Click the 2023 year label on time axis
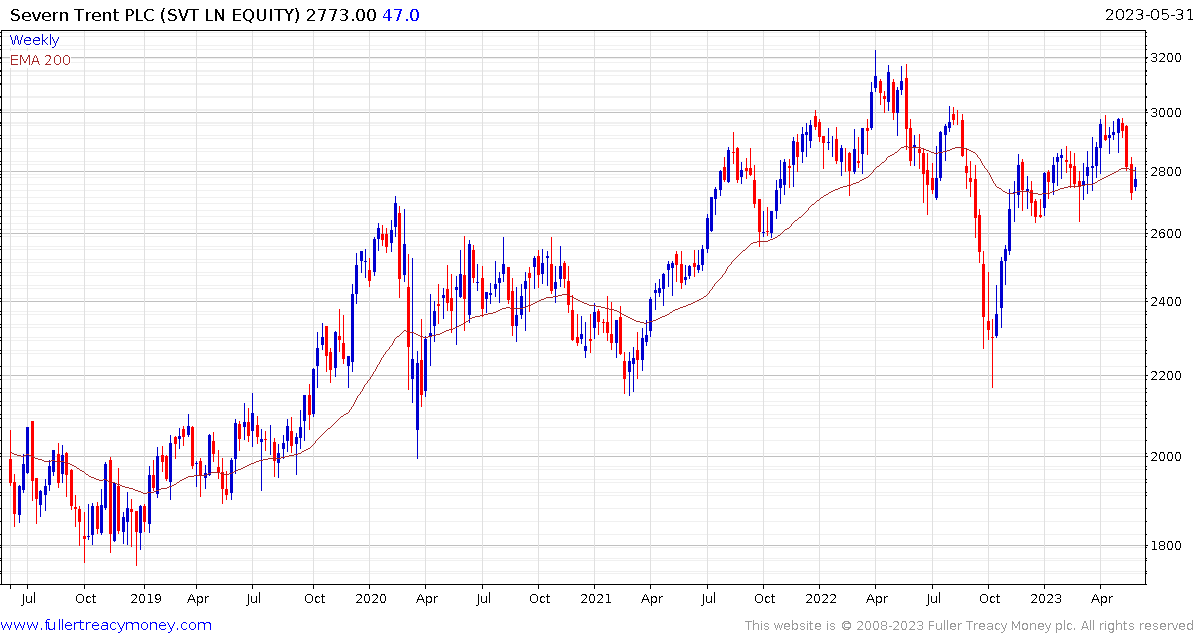 coord(1044,600)
